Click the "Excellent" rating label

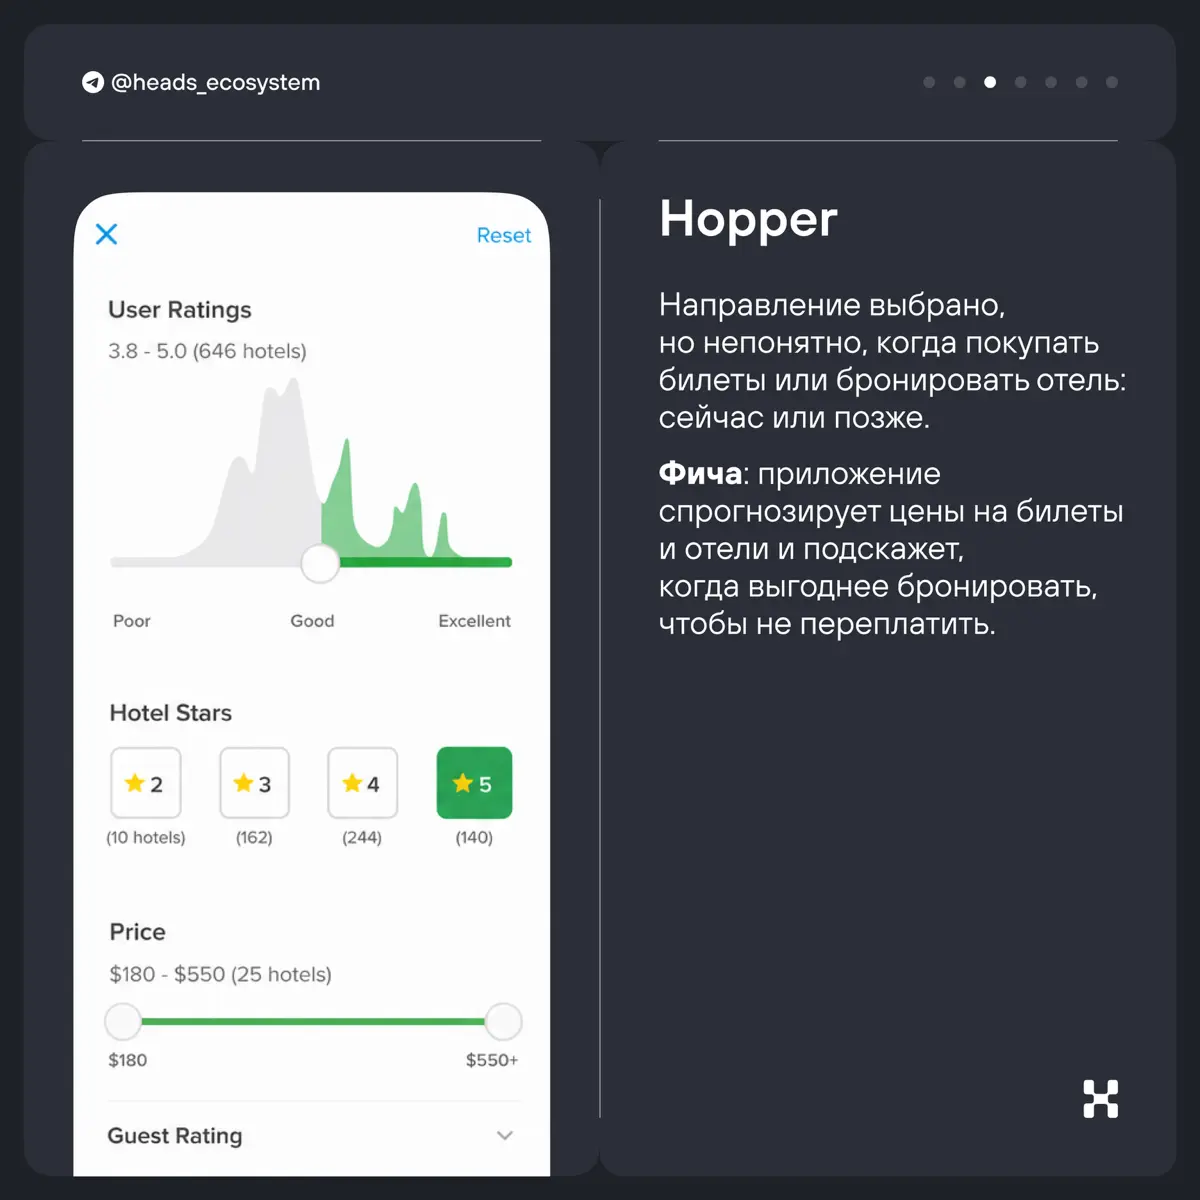tap(474, 621)
